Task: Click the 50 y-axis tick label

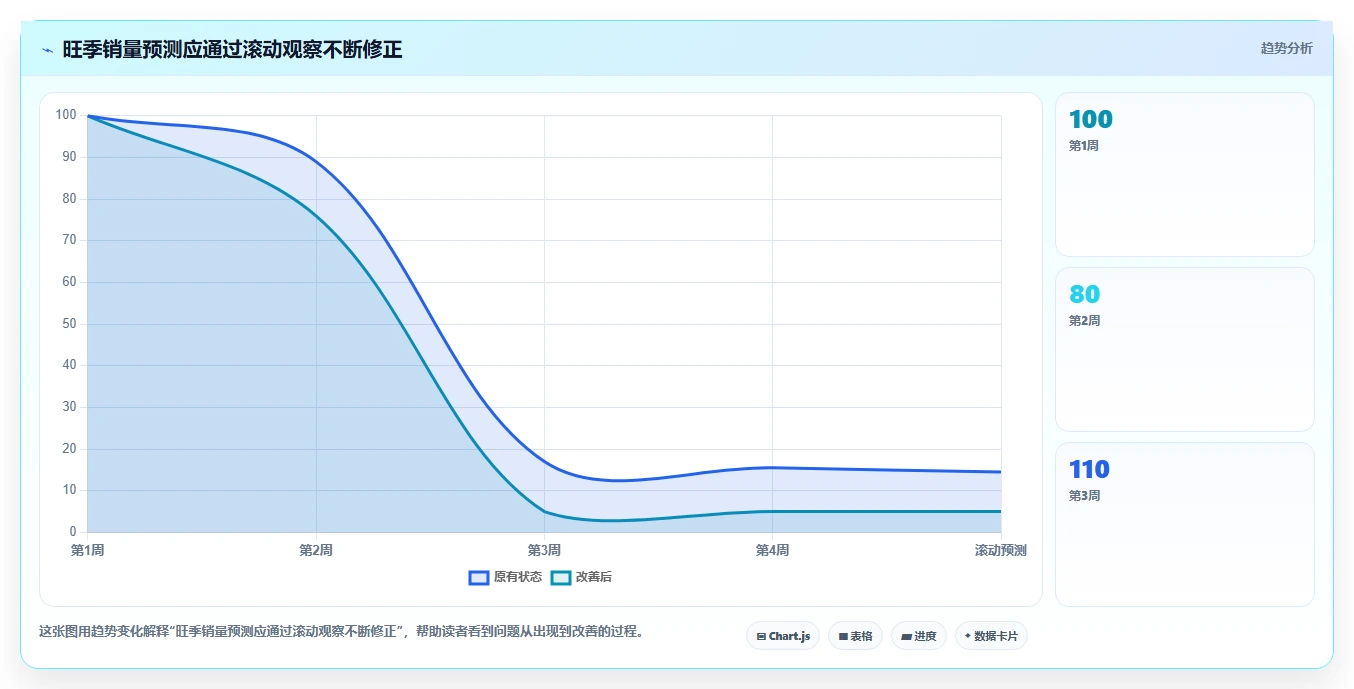Action: click(x=69, y=324)
